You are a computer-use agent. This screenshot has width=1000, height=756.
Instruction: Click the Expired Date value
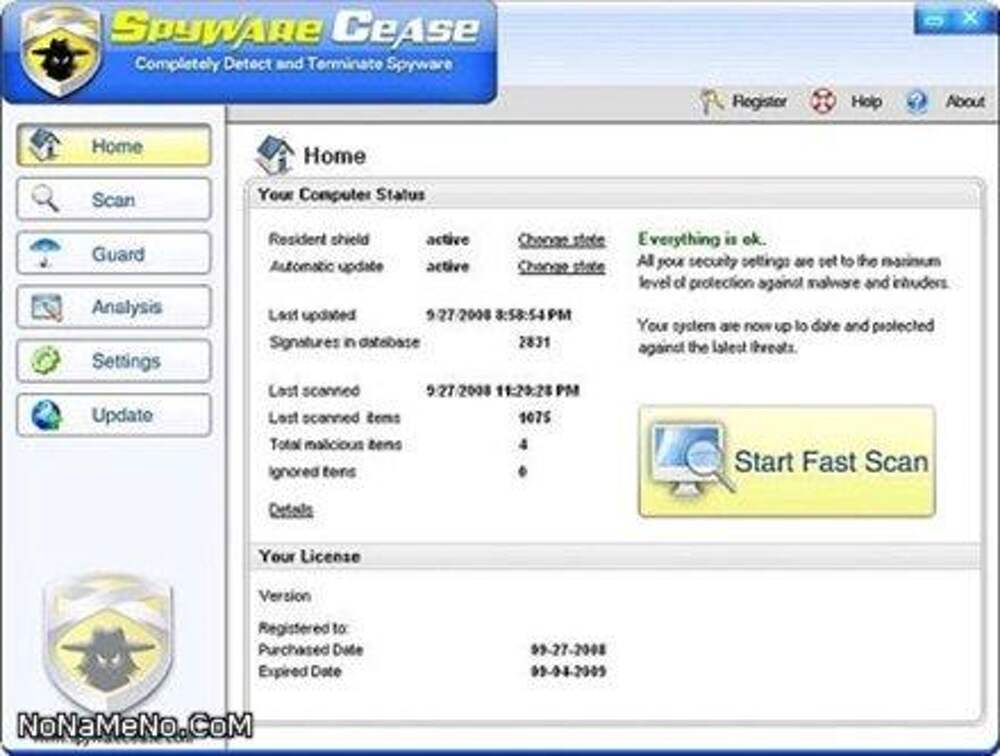pos(568,672)
